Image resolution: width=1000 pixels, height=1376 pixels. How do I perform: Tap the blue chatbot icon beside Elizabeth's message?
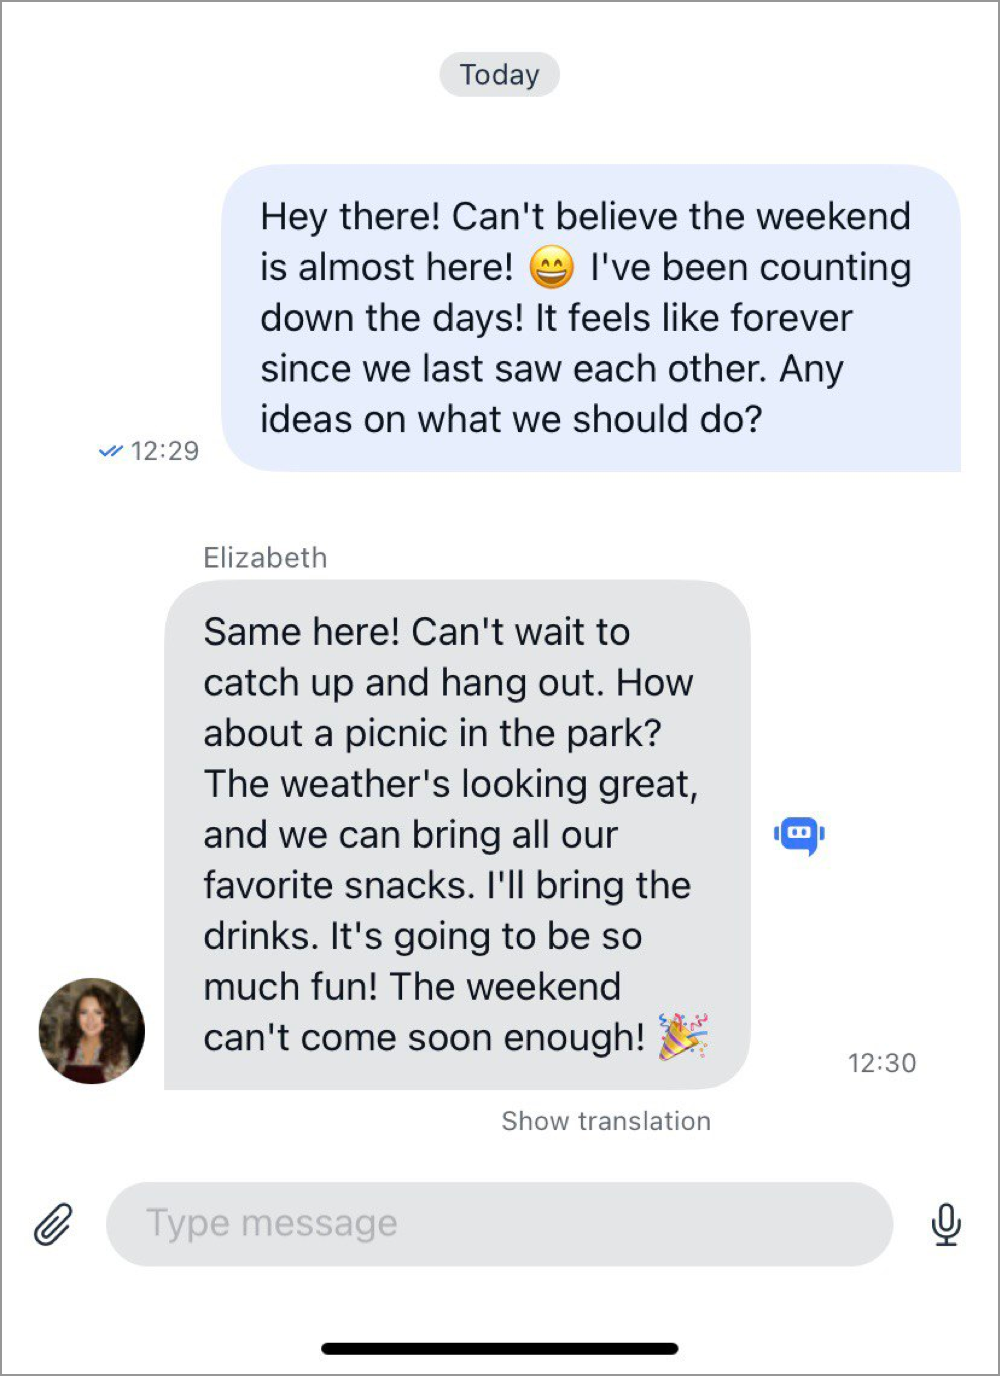point(799,835)
